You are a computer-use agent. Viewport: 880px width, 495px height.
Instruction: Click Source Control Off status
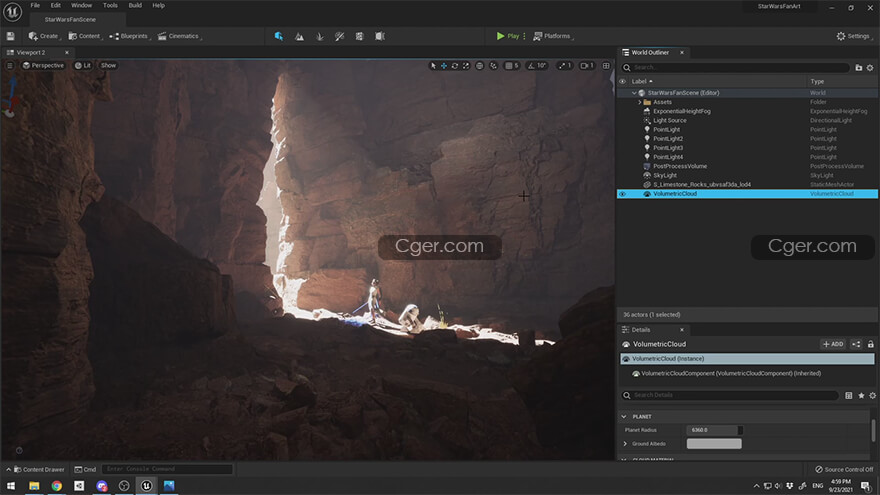pyautogui.click(x=844, y=470)
